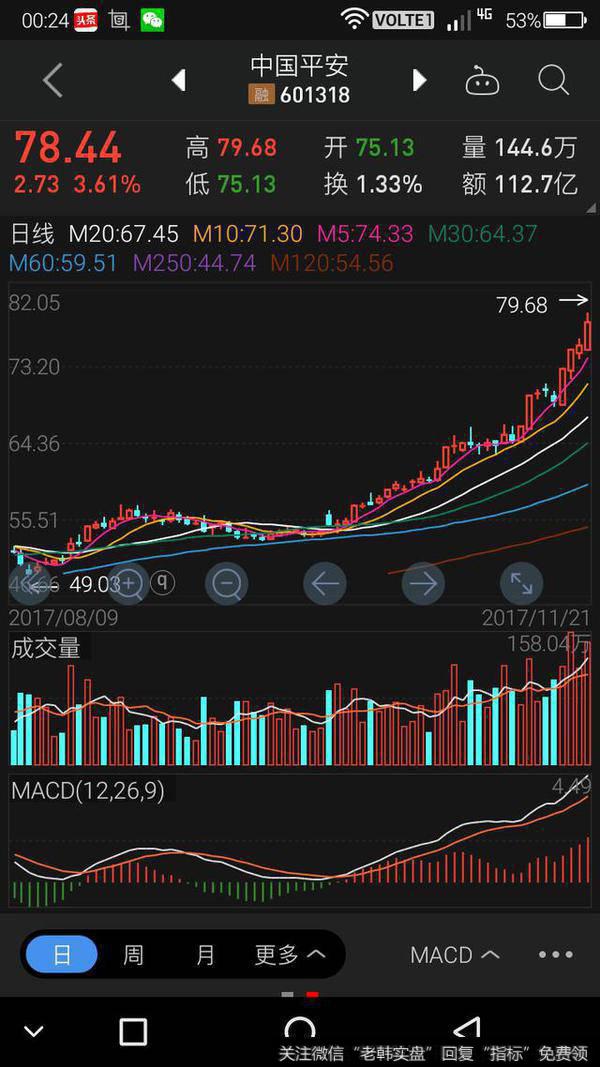The image size is (600, 1067).
Task: Tap the M30:64.37 moving average label
Action: (x=482, y=234)
